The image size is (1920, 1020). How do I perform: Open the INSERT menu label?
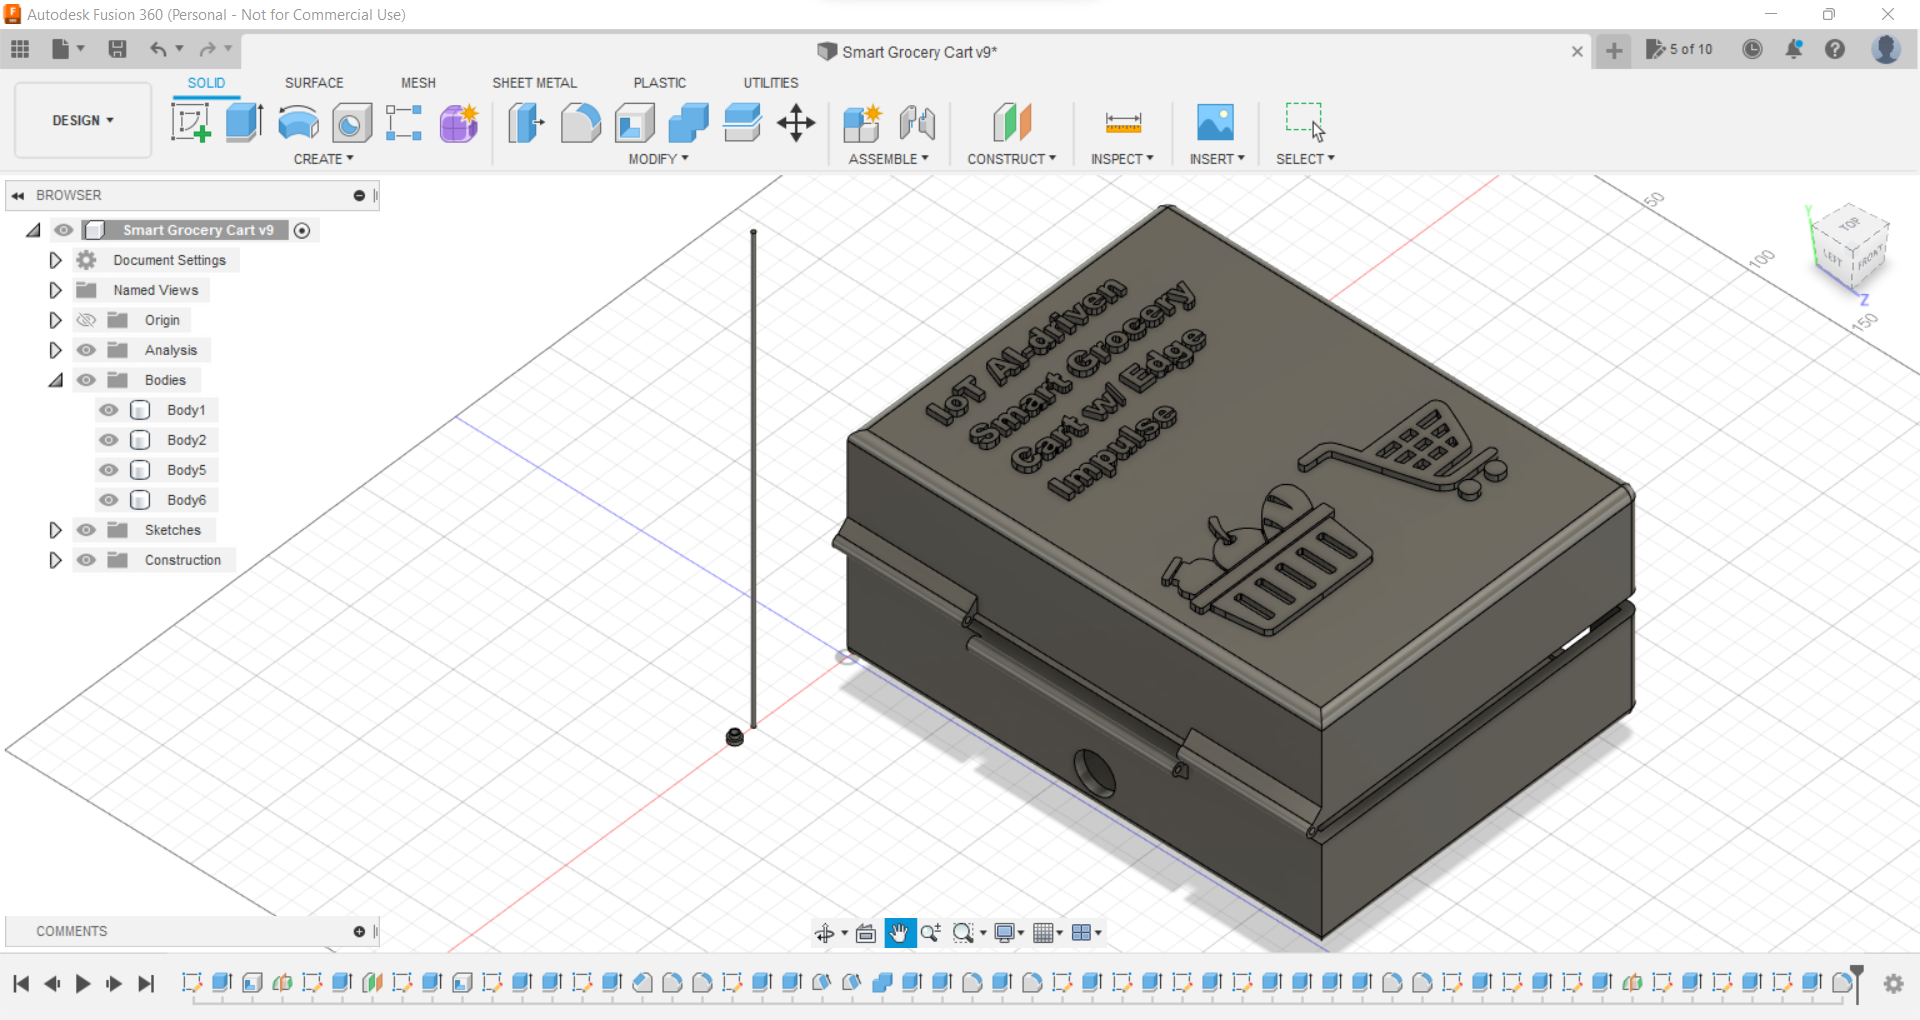pos(1216,159)
